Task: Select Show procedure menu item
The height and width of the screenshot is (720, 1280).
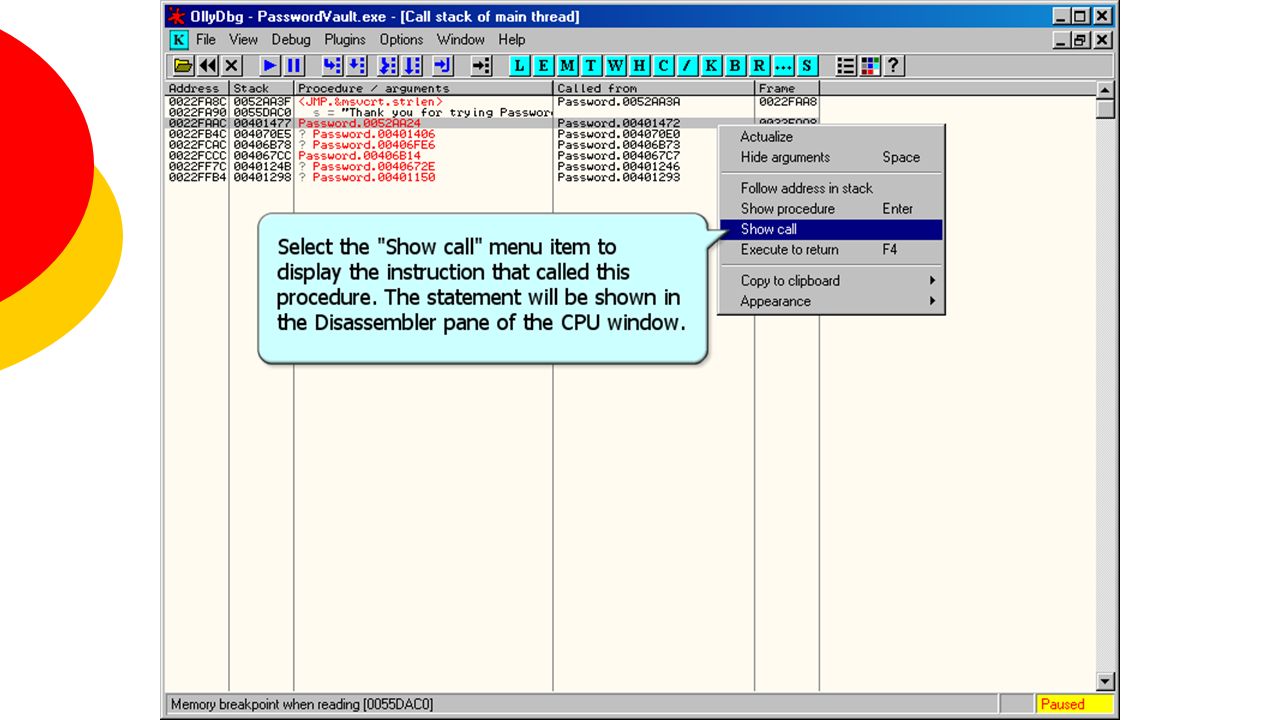Action: [831, 209]
